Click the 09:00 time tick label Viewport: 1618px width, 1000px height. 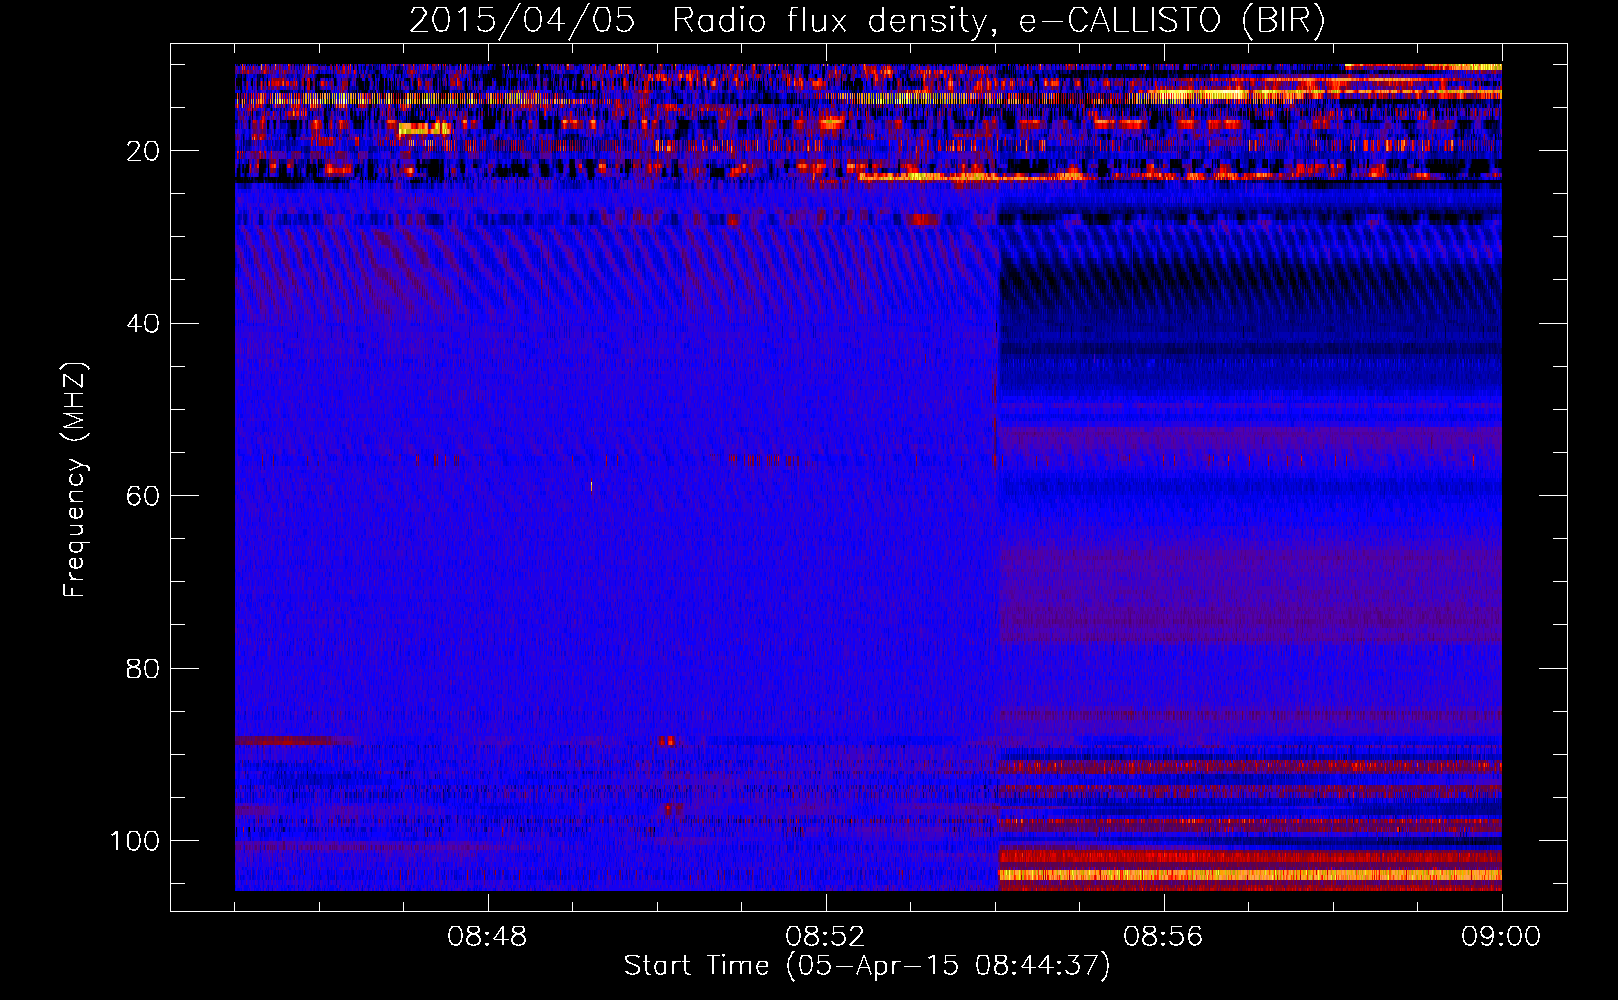point(1501,937)
